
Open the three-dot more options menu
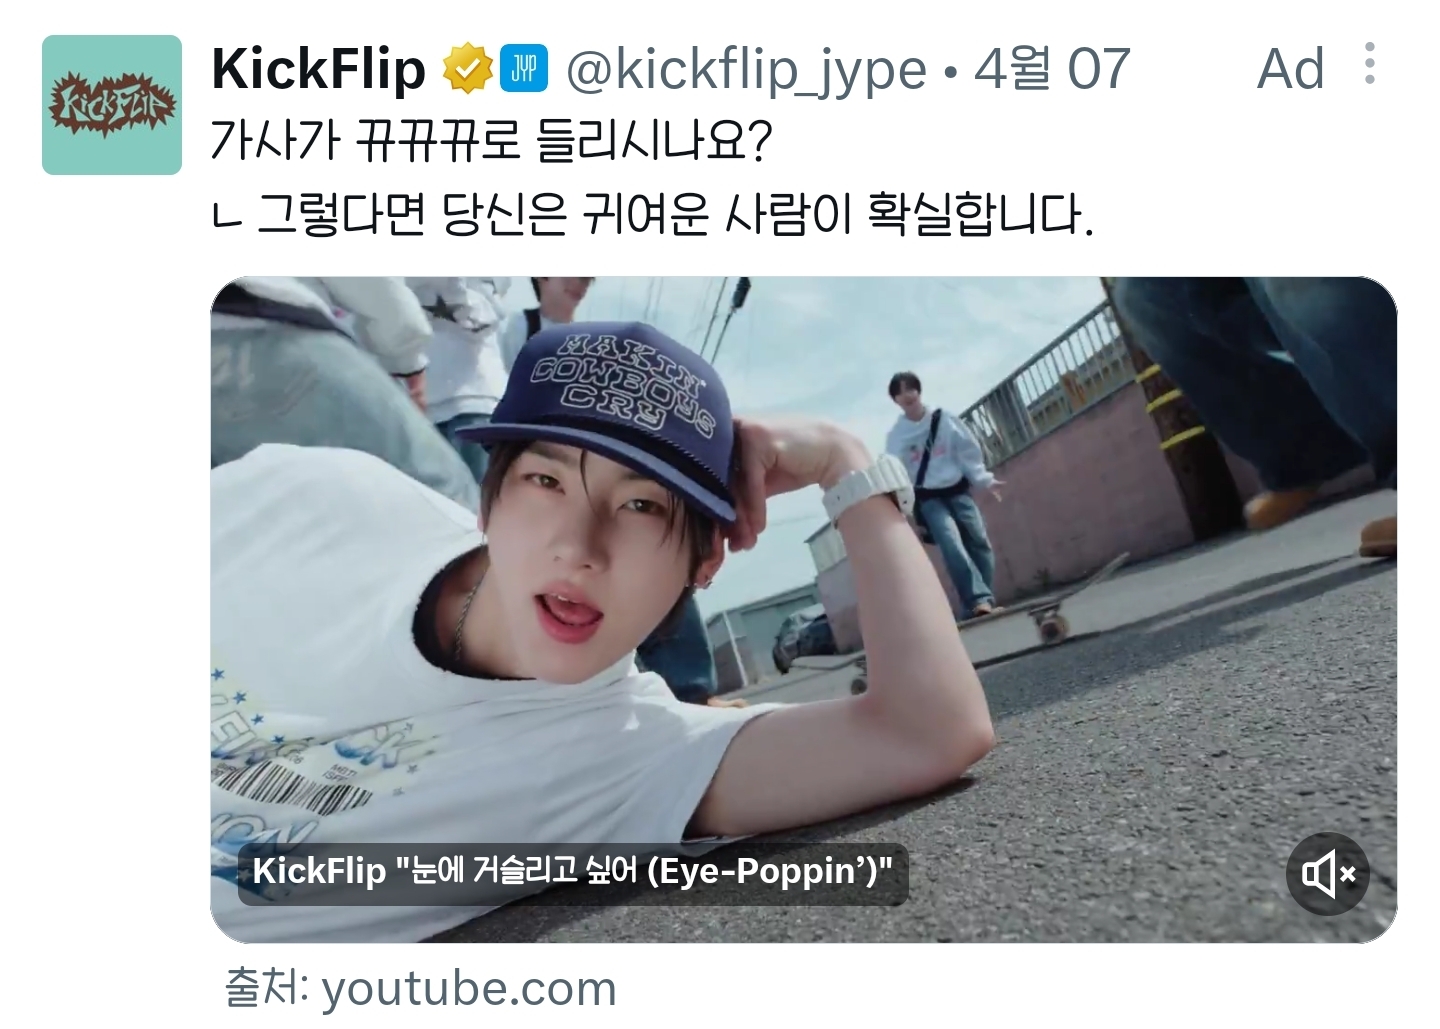[1369, 63]
